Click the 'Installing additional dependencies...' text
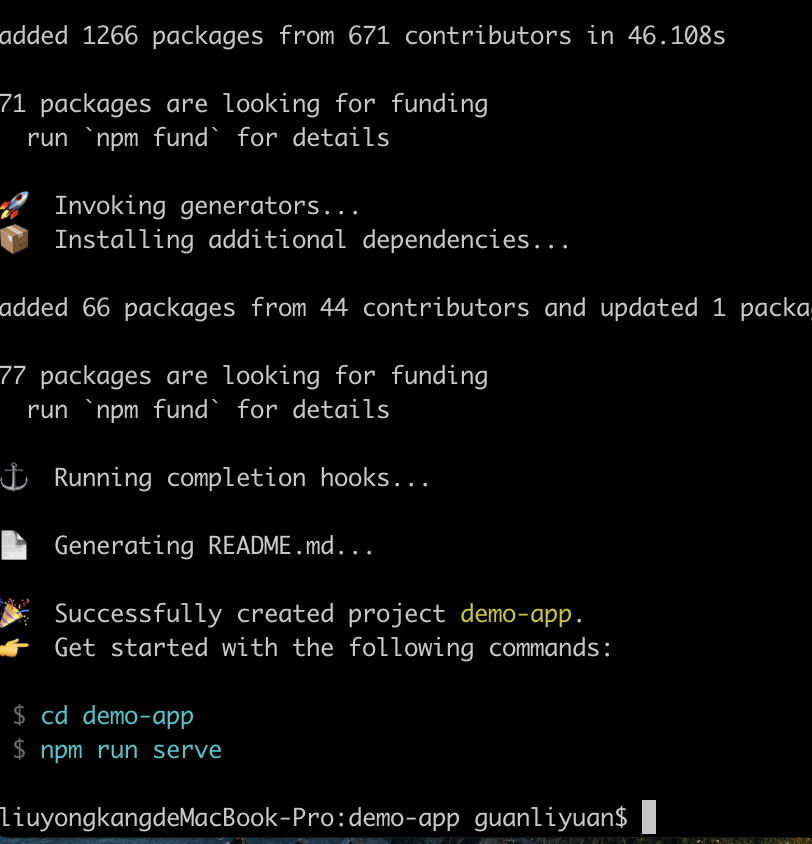The image size is (812, 844). coord(312,240)
